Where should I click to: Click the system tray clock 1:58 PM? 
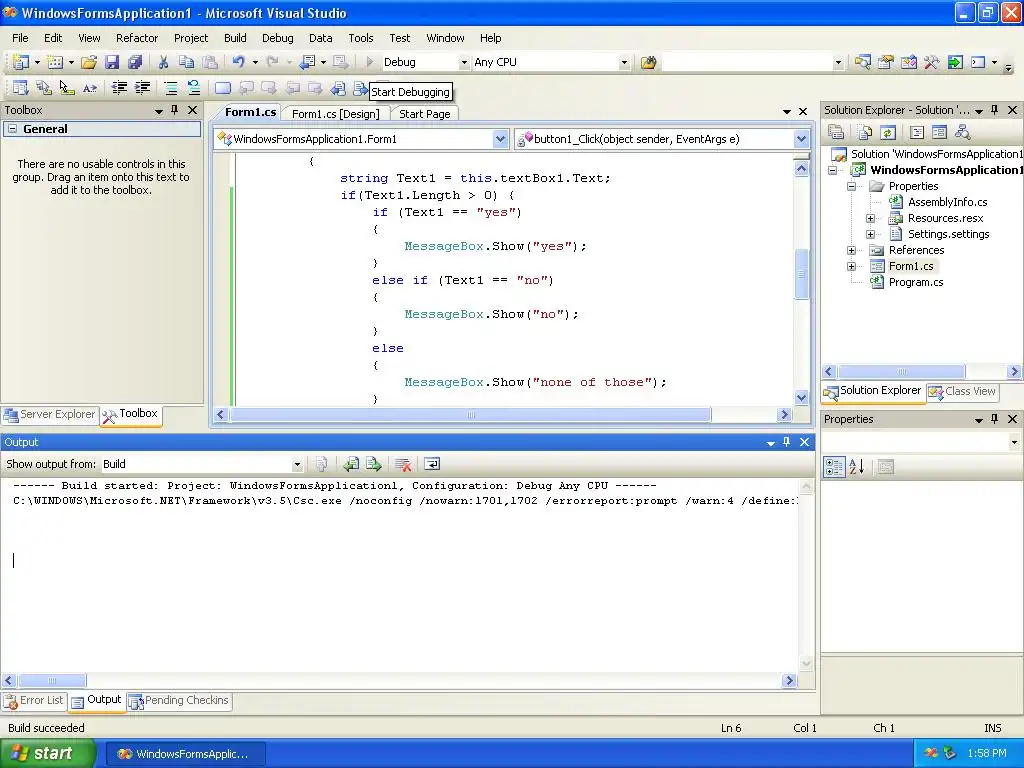click(987, 754)
